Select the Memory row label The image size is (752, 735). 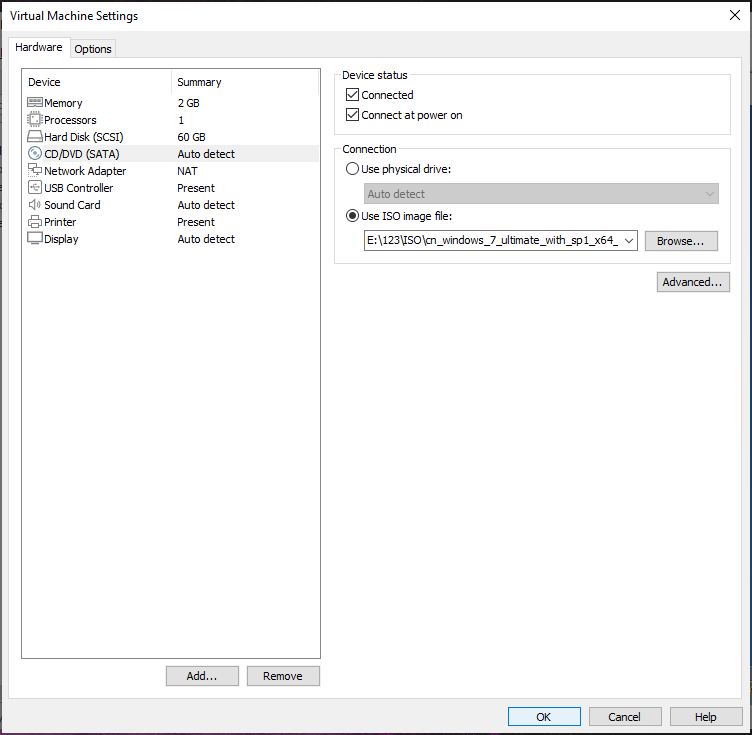click(63, 103)
